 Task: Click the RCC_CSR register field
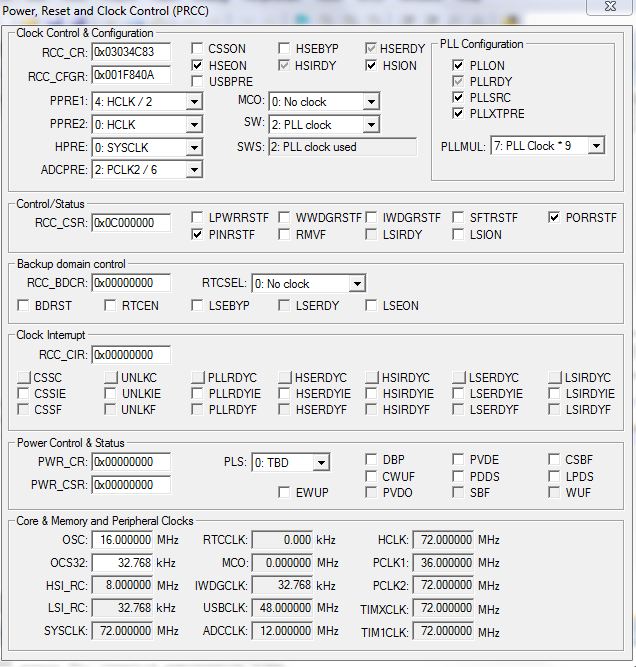131,223
